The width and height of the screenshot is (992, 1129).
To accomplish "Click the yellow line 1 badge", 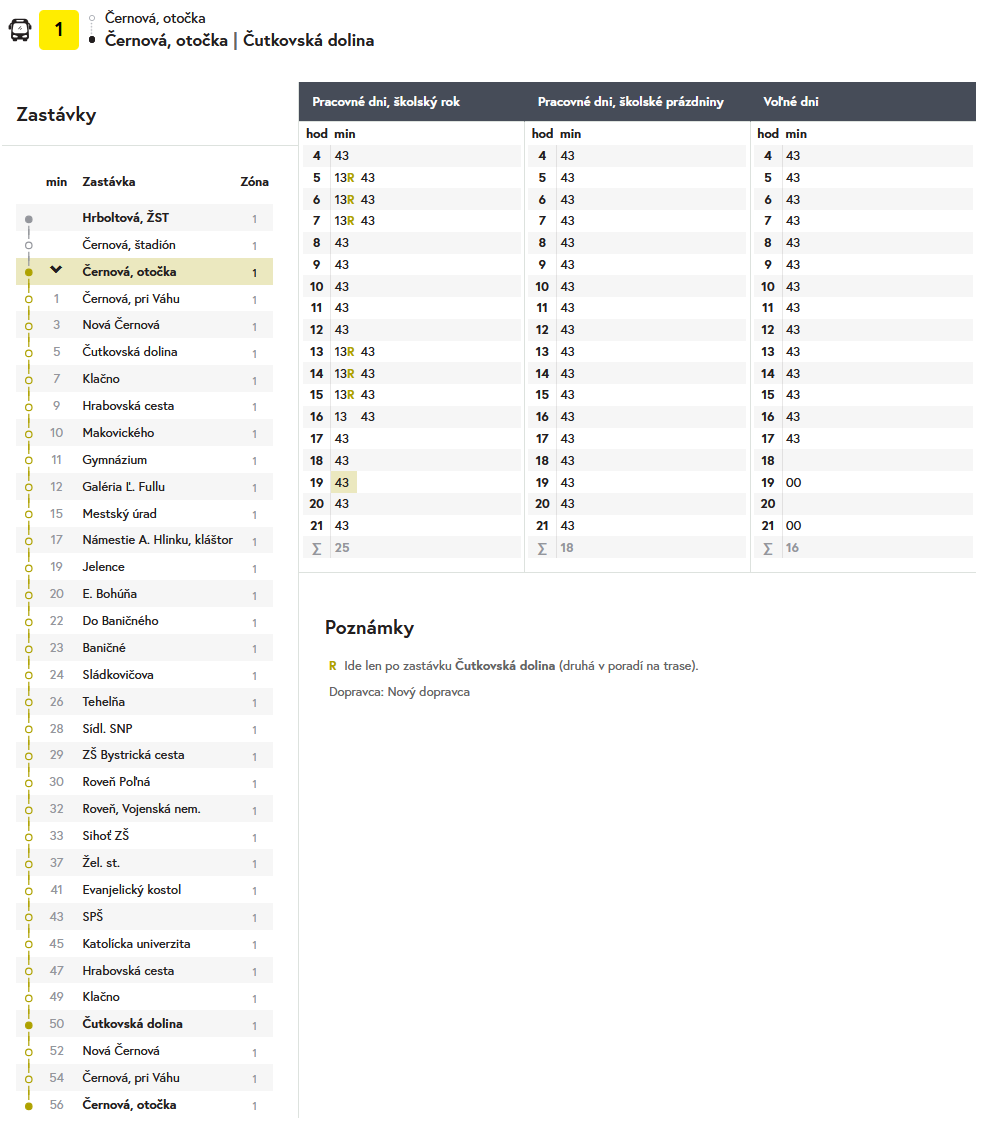I will point(59,30).
